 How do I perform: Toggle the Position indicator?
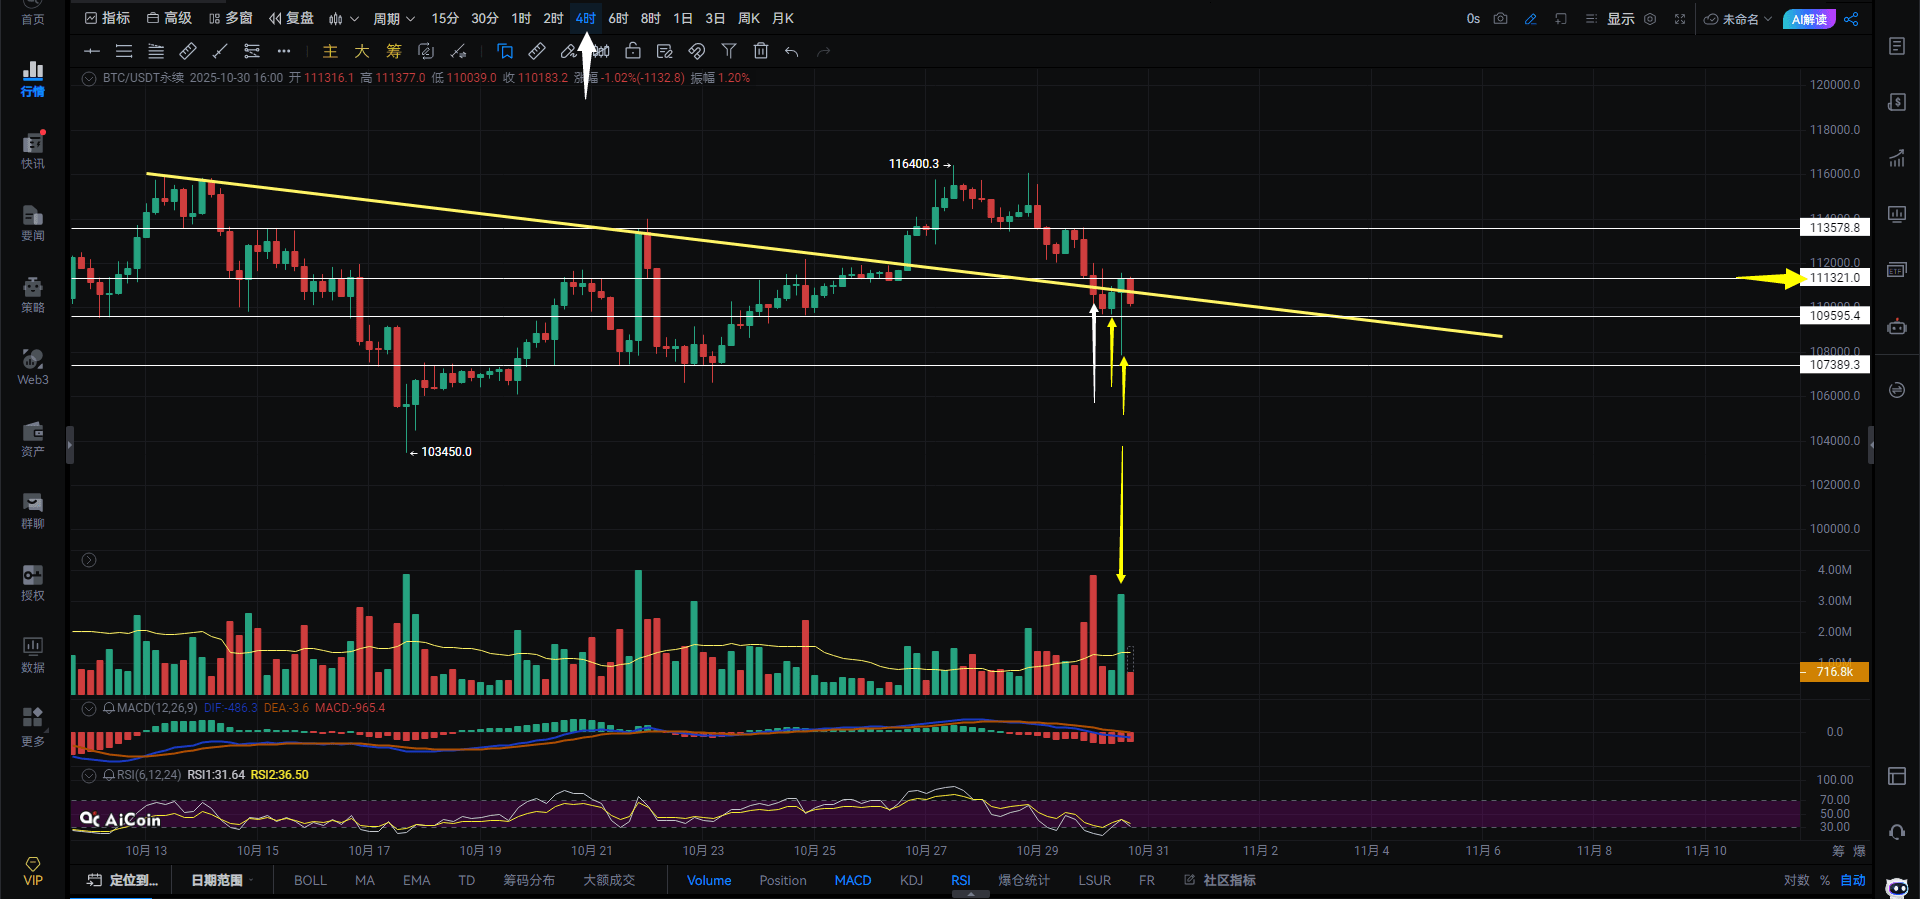click(x=782, y=880)
